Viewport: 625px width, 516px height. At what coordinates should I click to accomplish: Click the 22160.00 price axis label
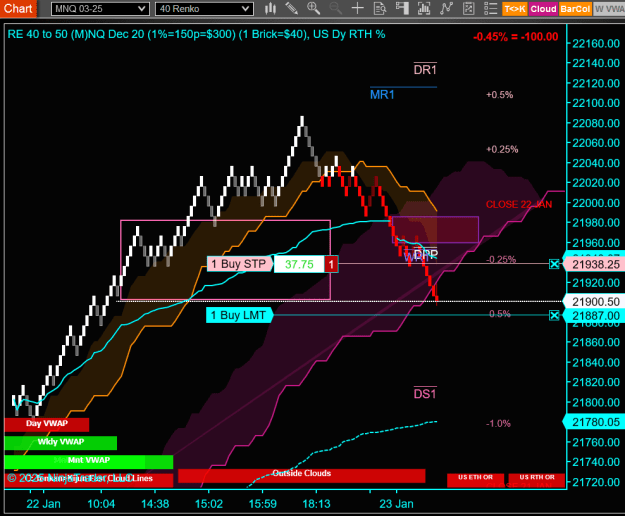point(596,43)
